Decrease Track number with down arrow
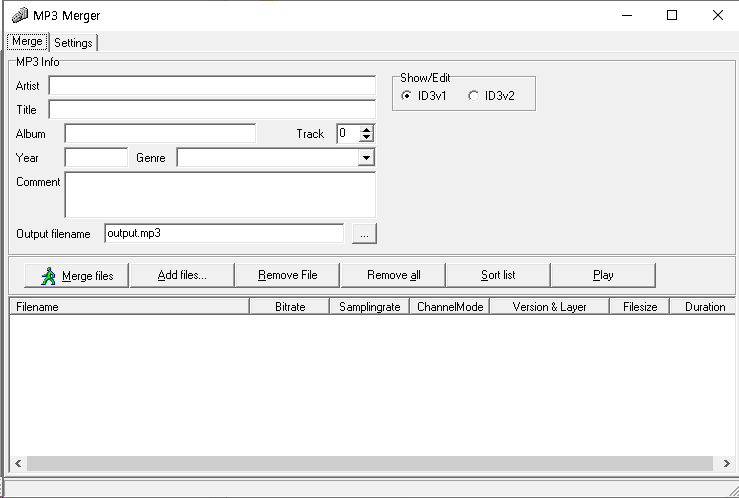The height and width of the screenshot is (498, 739). point(366,138)
